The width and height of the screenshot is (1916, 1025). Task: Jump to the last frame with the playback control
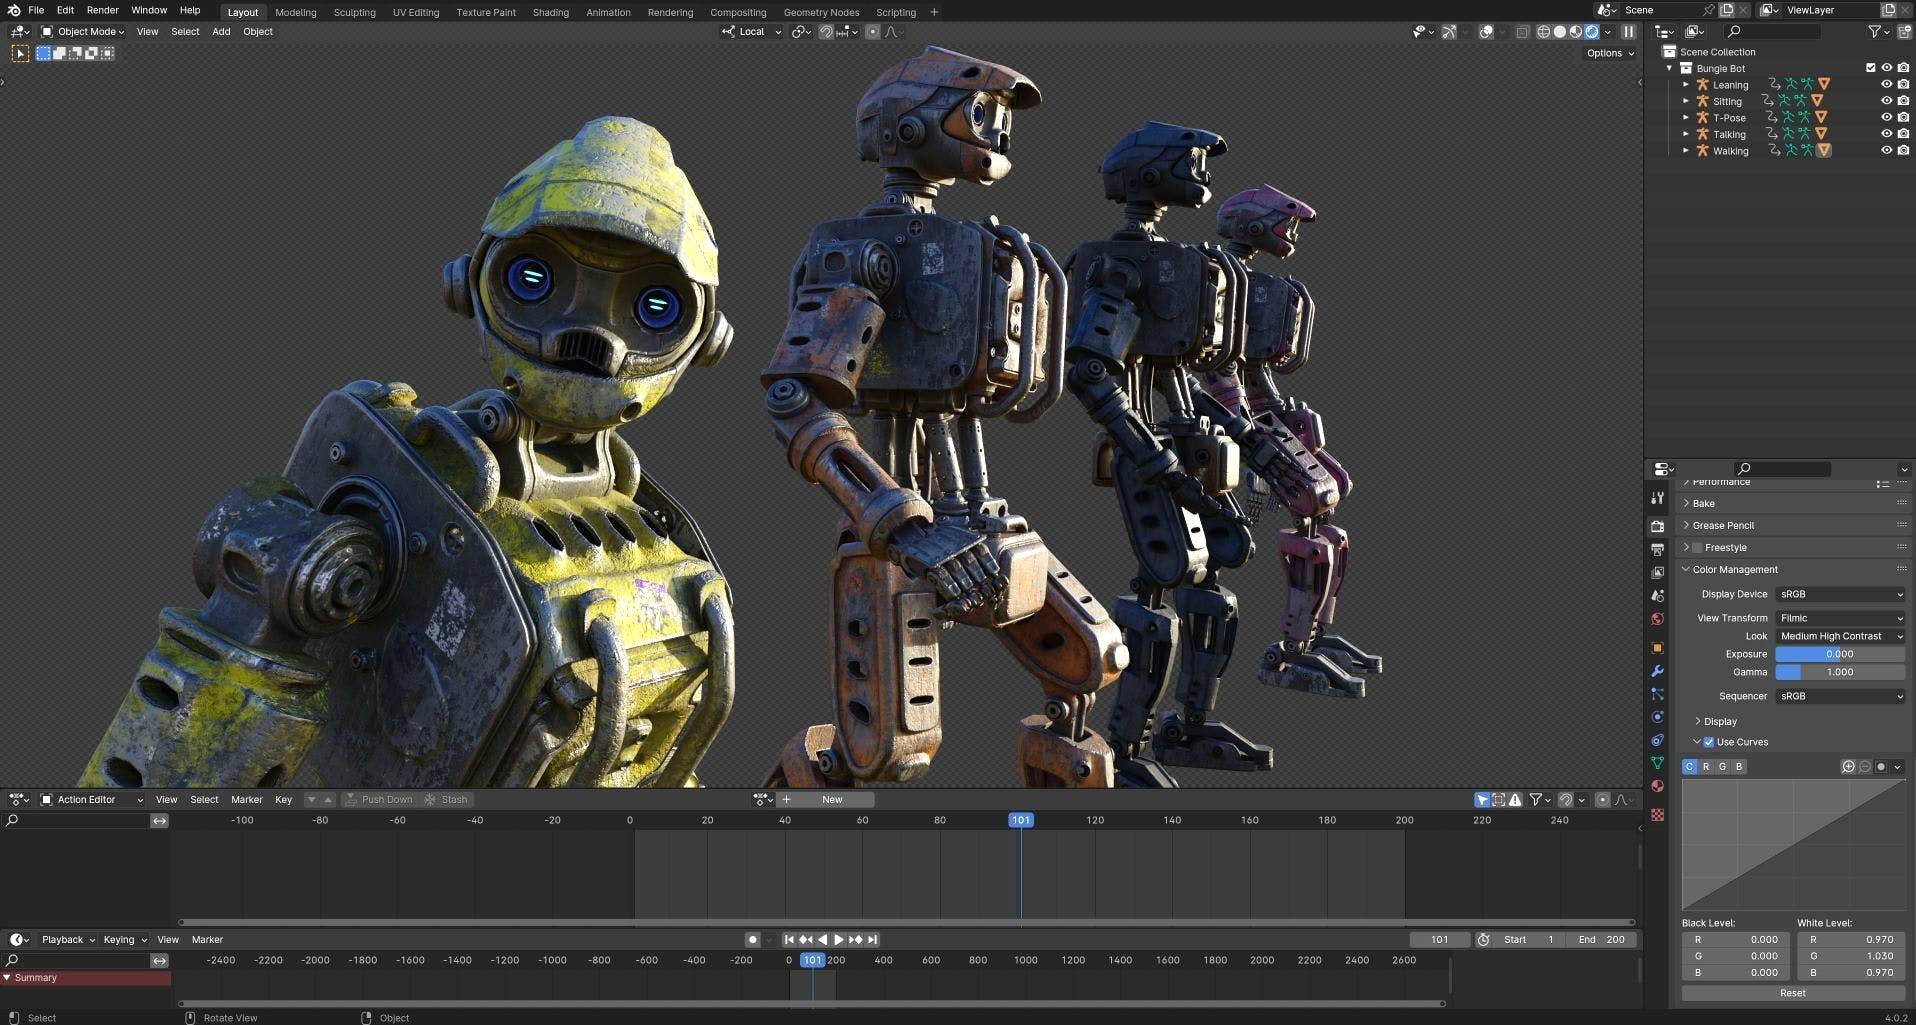pyautogui.click(x=871, y=939)
